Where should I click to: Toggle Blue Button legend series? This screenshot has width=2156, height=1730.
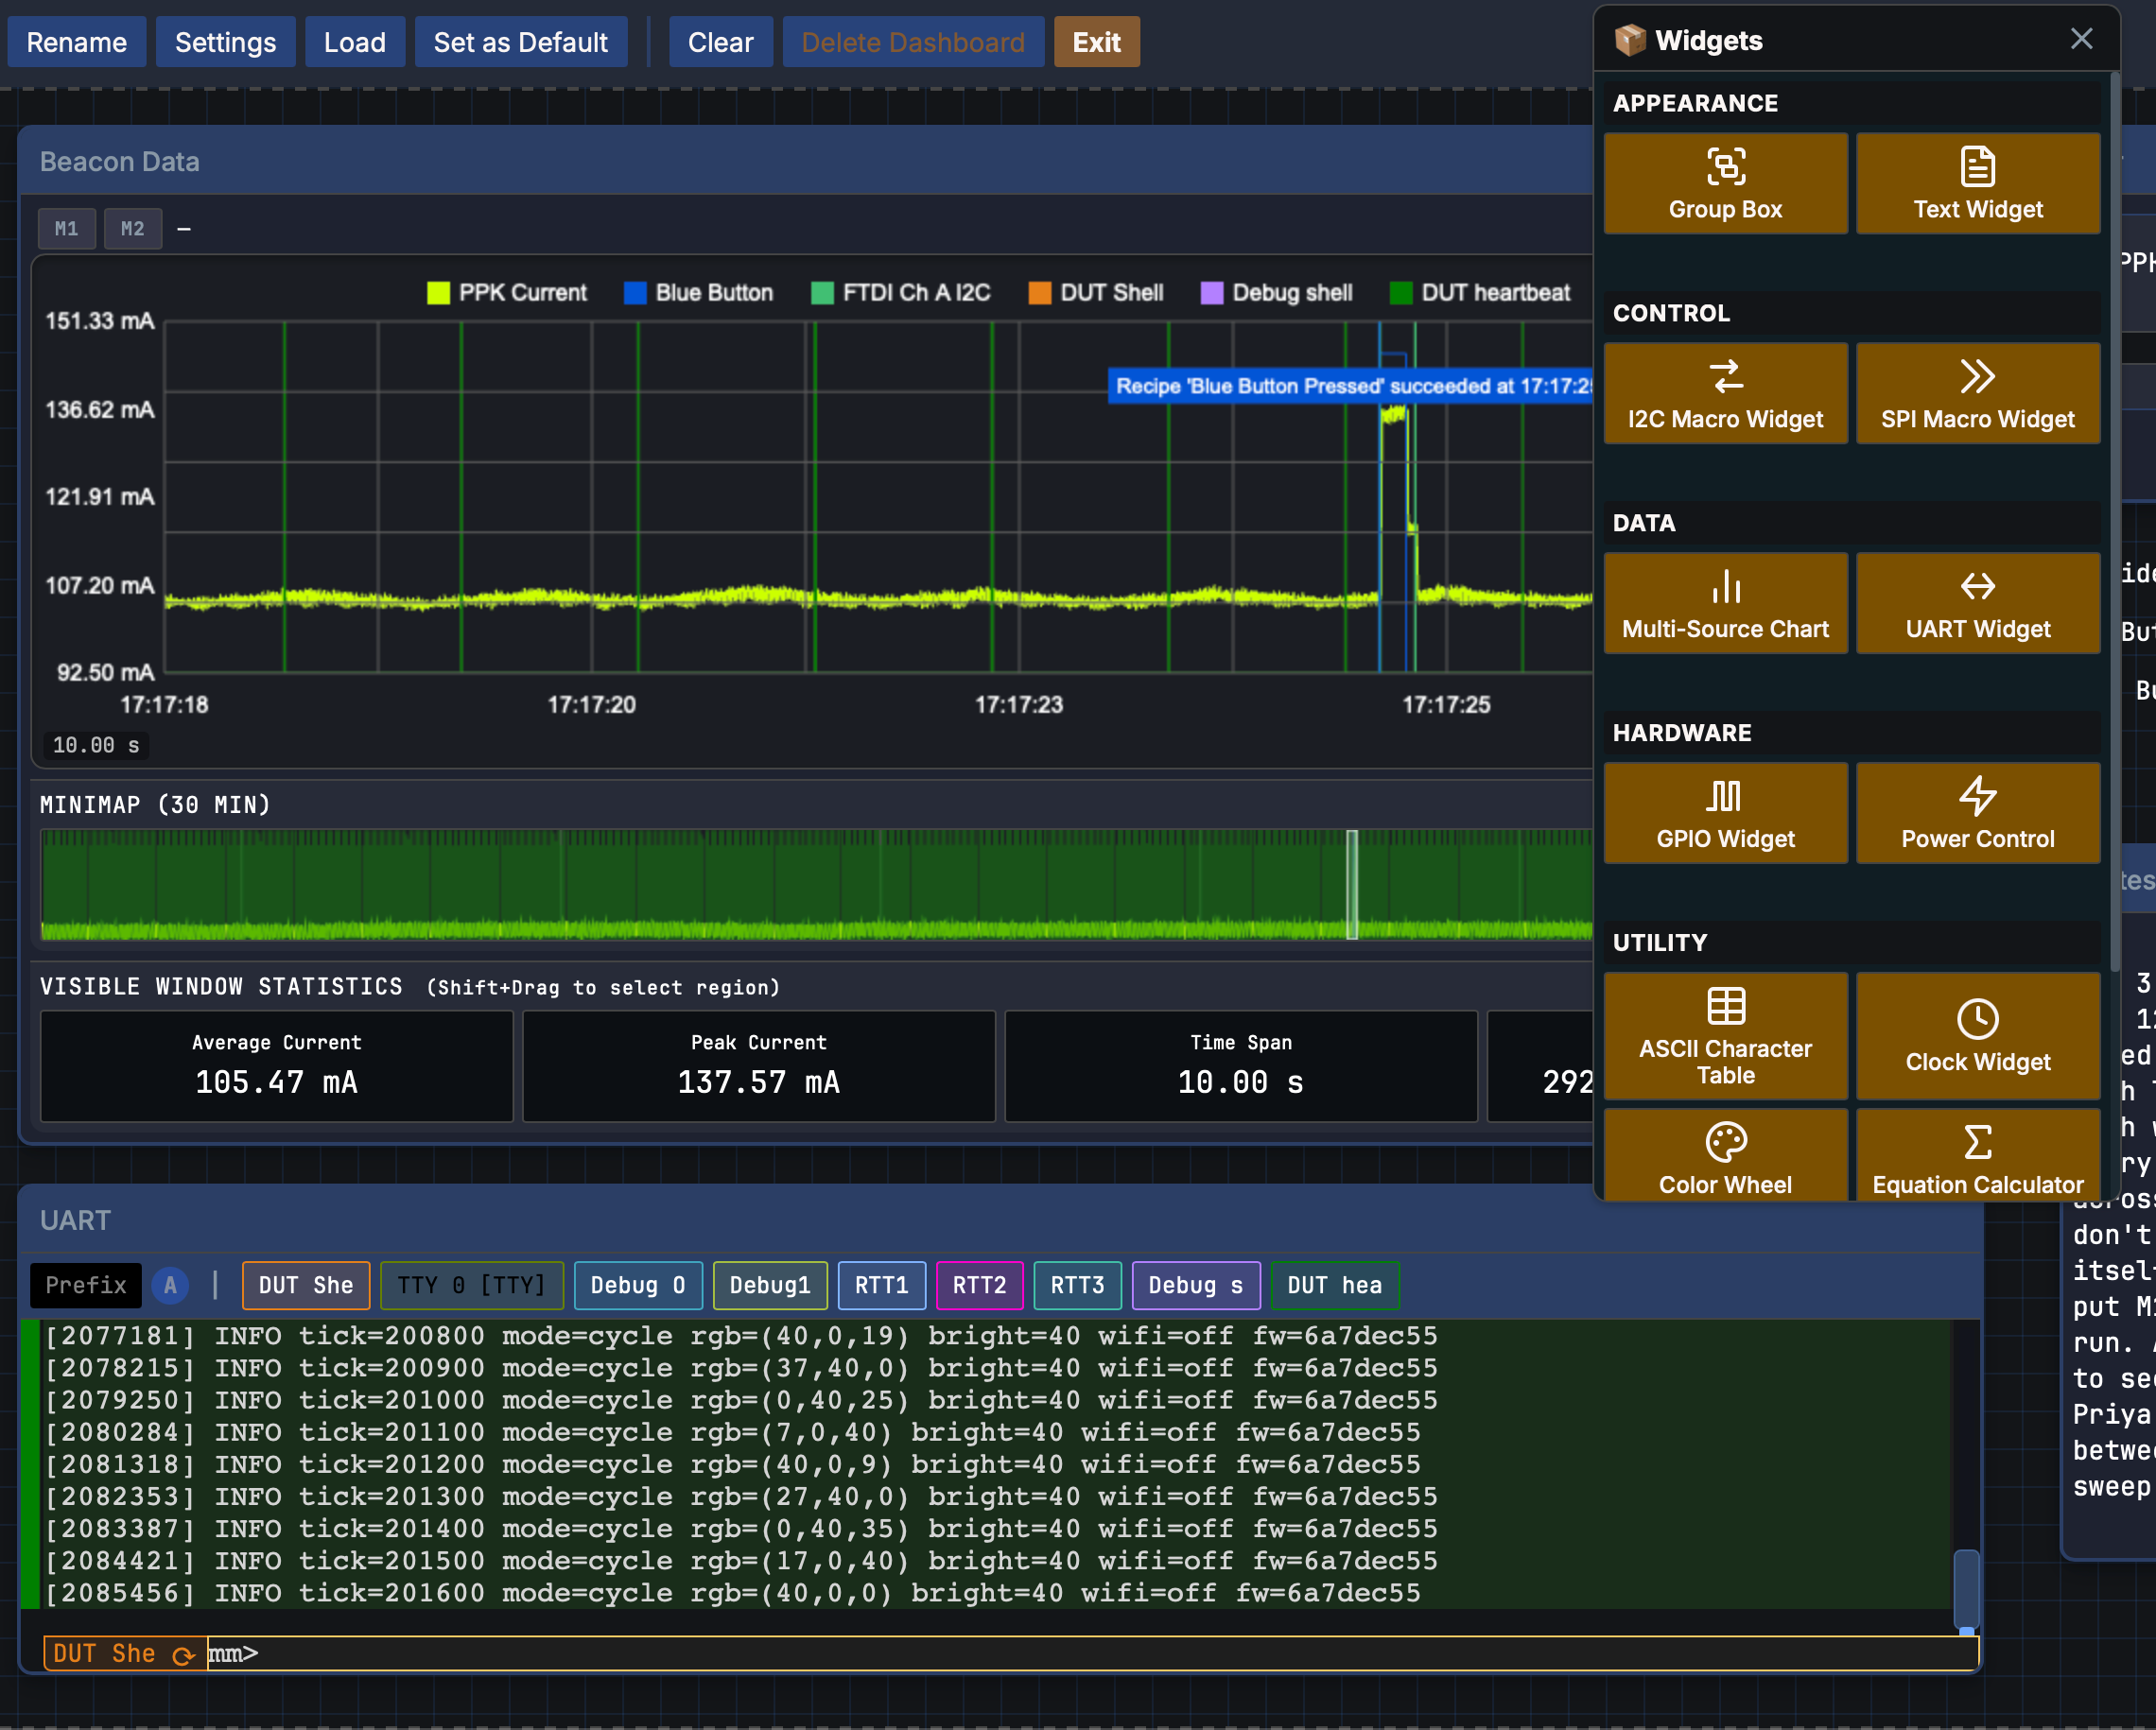coord(699,293)
